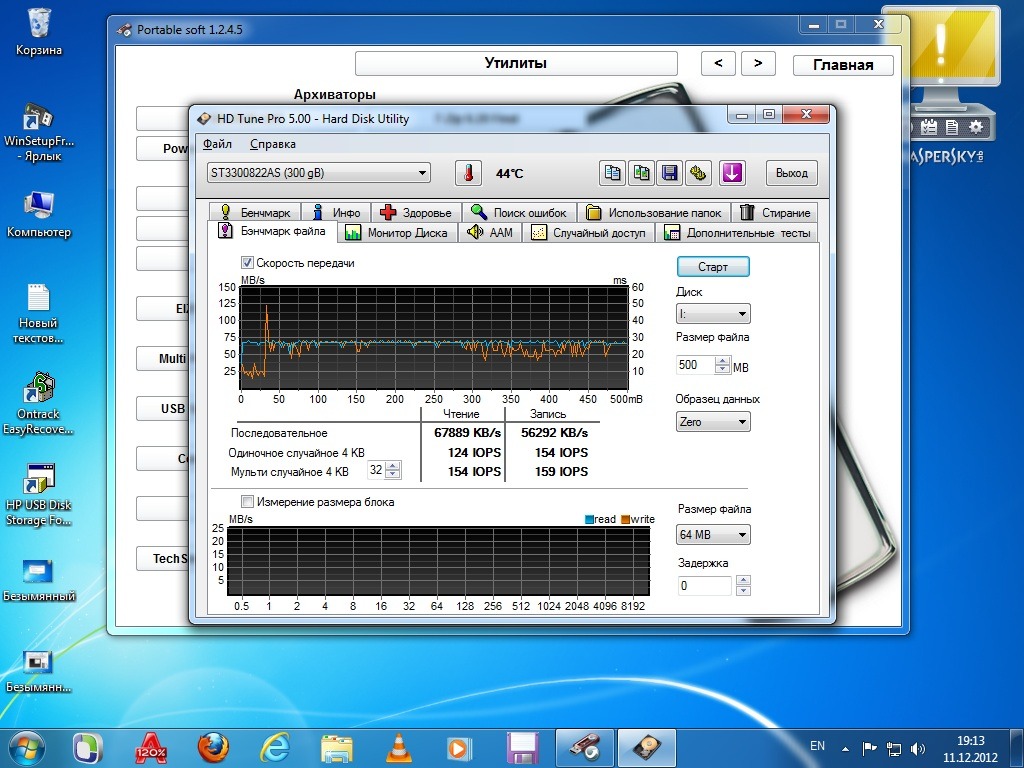Click the copy screenshot to clipboard icon
Screen dimensions: 1024x768
(x=641, y=173)
